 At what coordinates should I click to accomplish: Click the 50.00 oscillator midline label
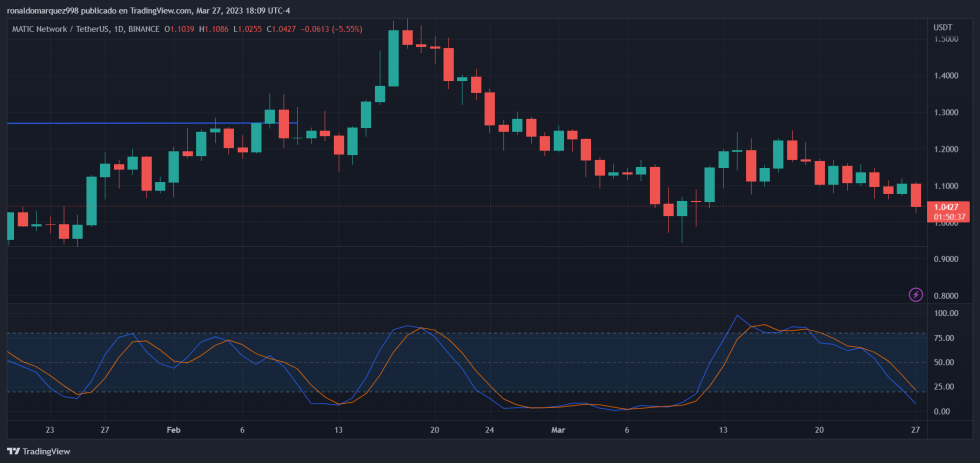pyautogui.click(x=945, y=362)
